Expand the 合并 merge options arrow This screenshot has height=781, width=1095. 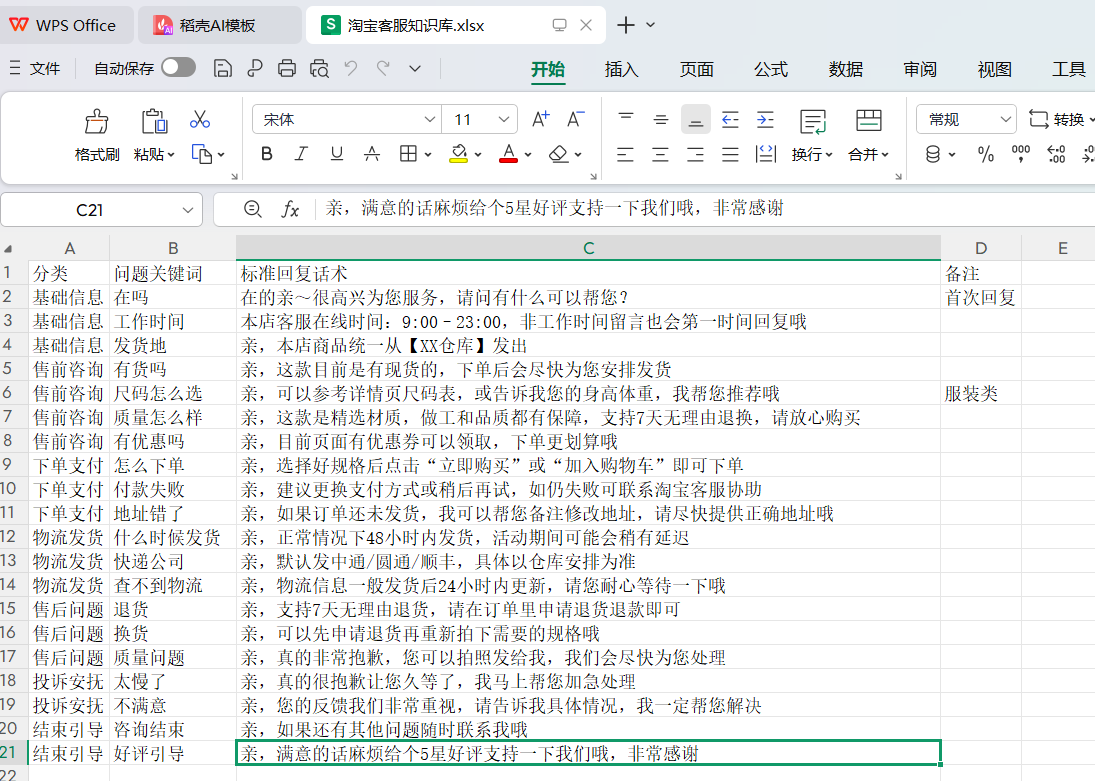click(x=885, y=155)
